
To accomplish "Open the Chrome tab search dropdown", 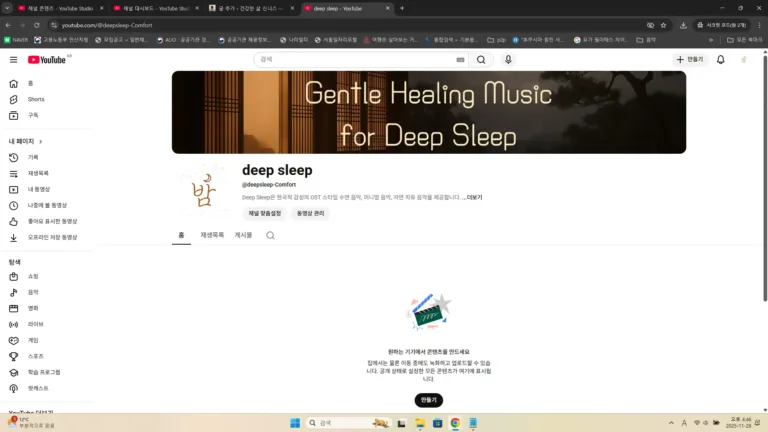I will coord(7,8).
